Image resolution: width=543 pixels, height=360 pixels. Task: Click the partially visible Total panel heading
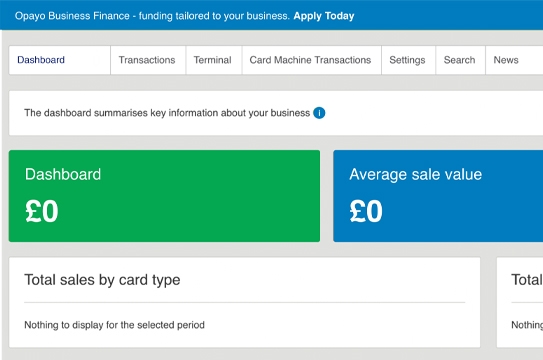tap(527, 280)
